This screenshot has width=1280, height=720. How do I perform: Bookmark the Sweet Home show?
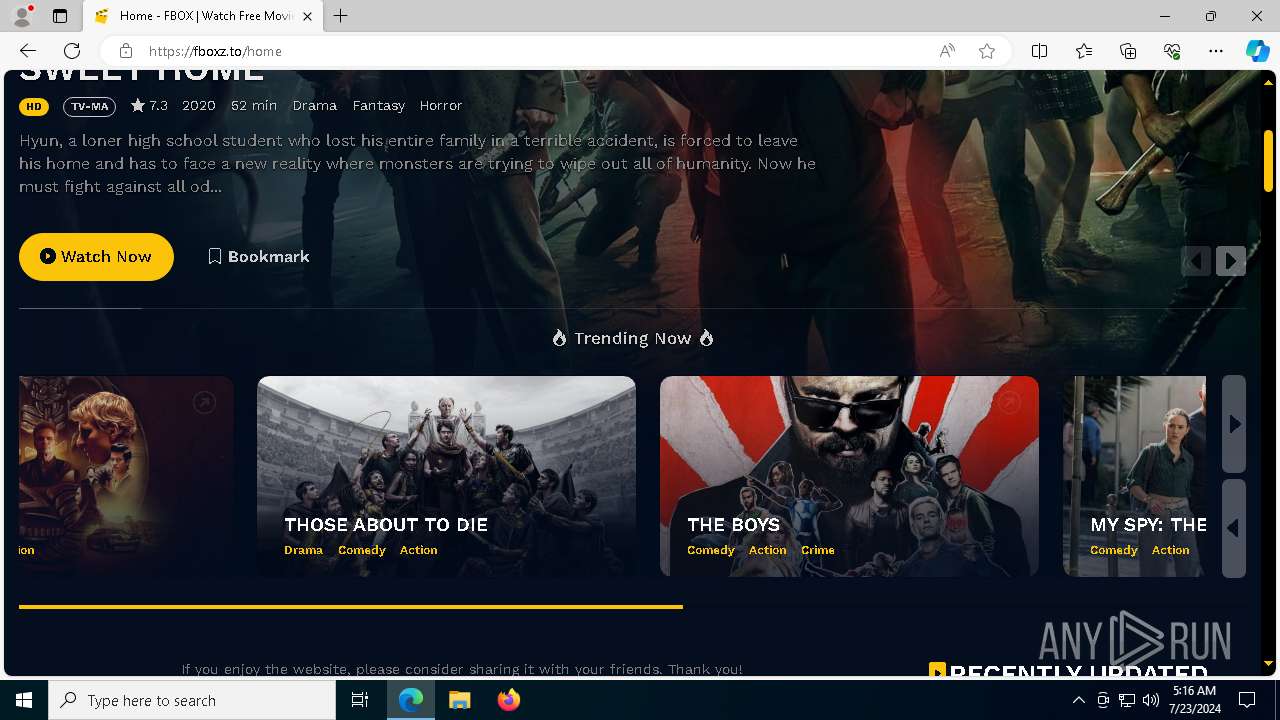coord(259,257)
